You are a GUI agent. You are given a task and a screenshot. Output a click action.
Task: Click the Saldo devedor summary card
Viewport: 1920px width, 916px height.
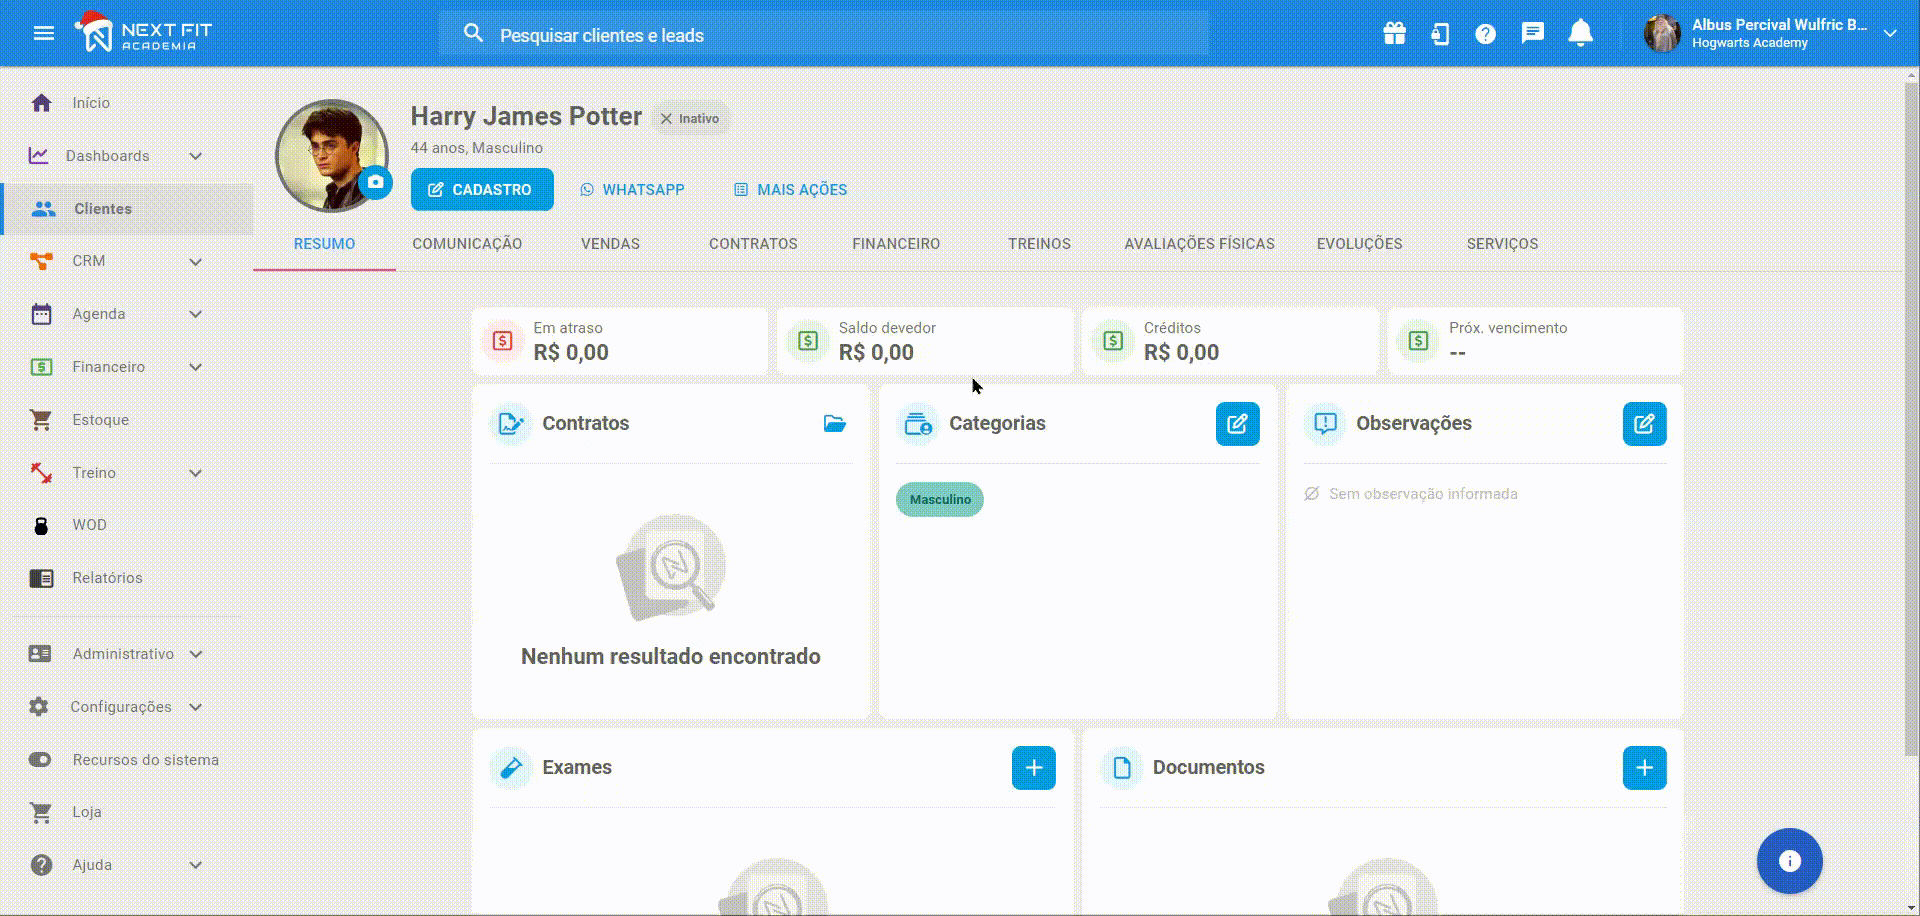(925, 342)
